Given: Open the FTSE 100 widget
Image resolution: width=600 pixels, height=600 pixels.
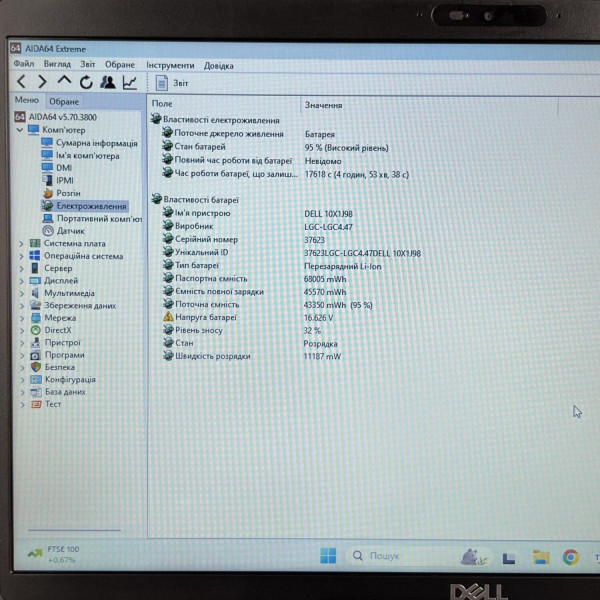Looking at the screenshot, I should pos(53,554).
